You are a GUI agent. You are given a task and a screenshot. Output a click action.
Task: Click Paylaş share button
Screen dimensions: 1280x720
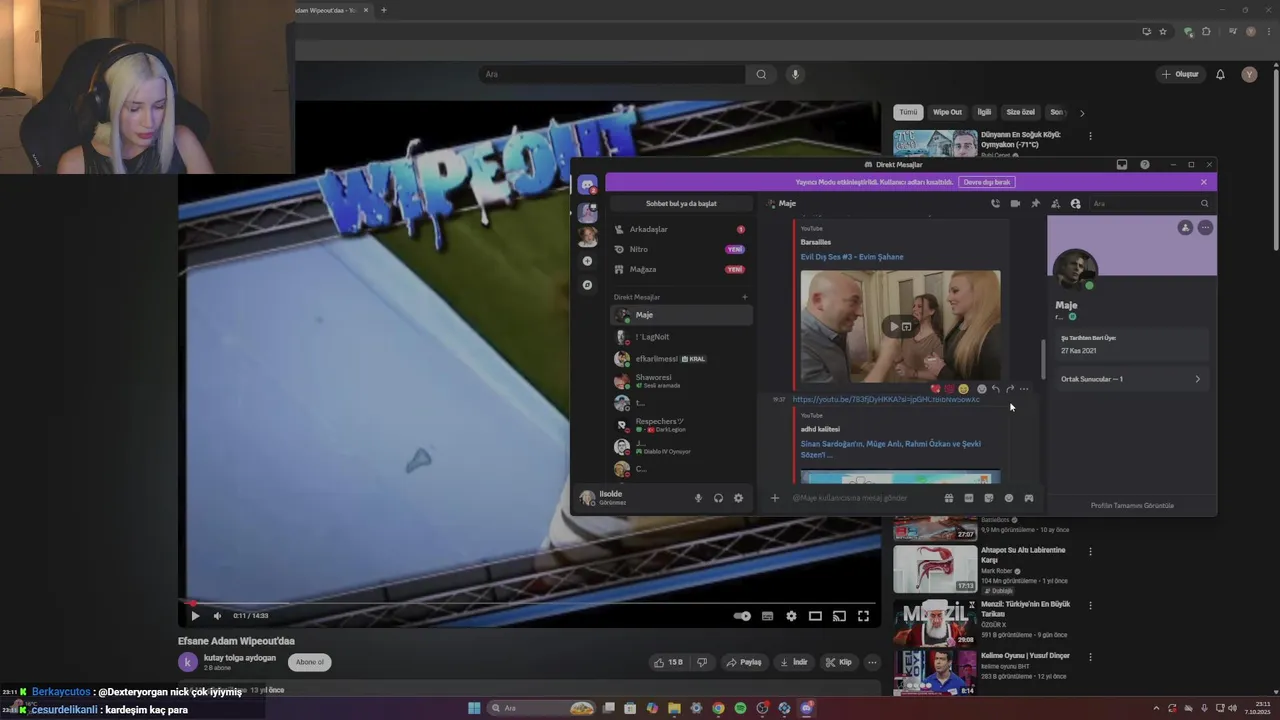(x=743, y=662)
